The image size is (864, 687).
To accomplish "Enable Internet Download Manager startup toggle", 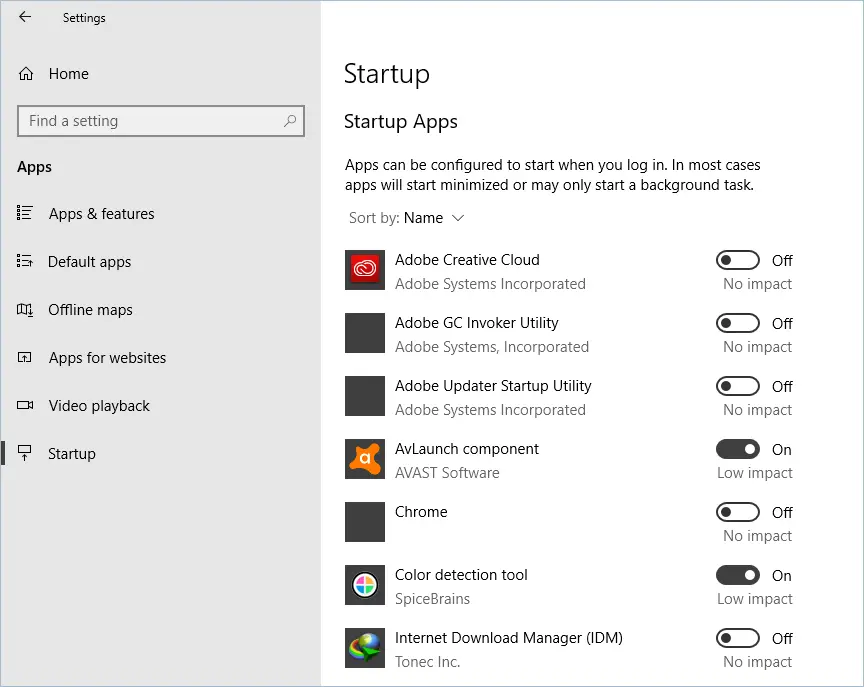I will [x=738, y=638].
